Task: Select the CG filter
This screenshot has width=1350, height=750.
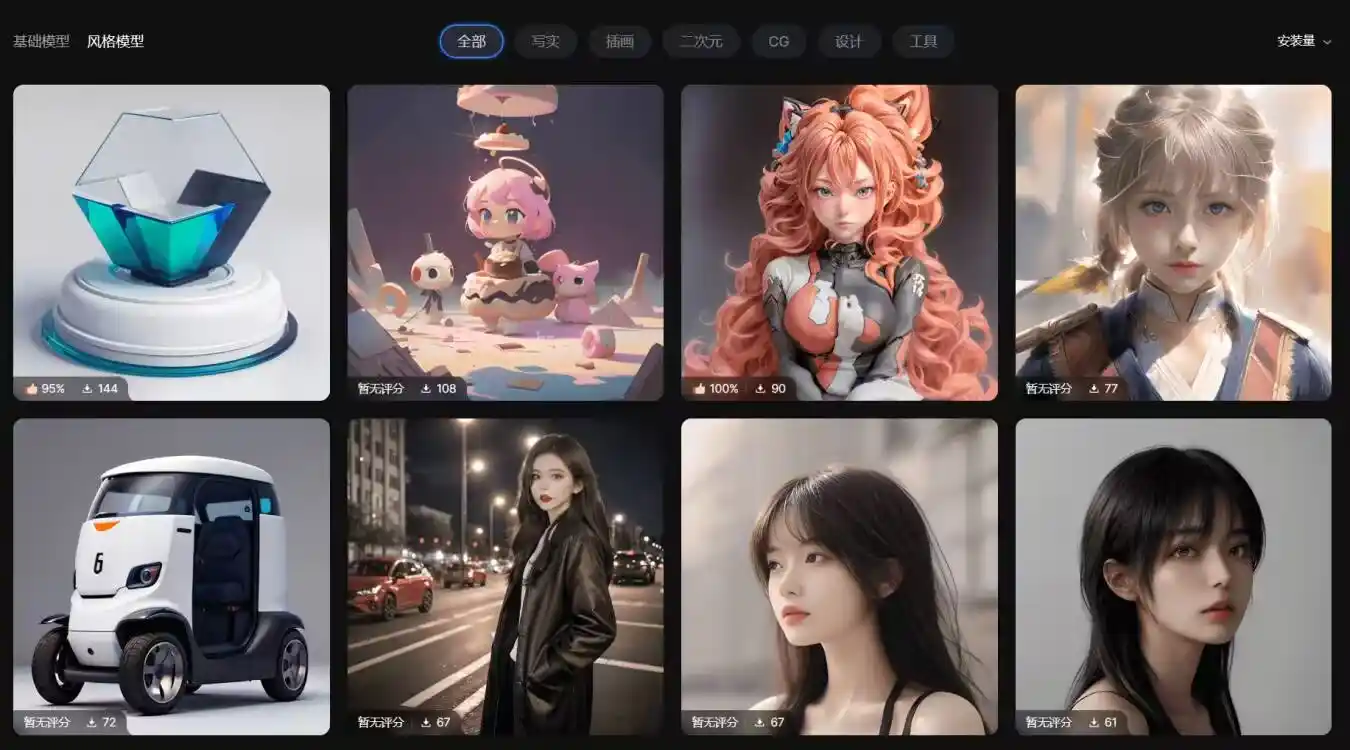Action: click(779, 41)
